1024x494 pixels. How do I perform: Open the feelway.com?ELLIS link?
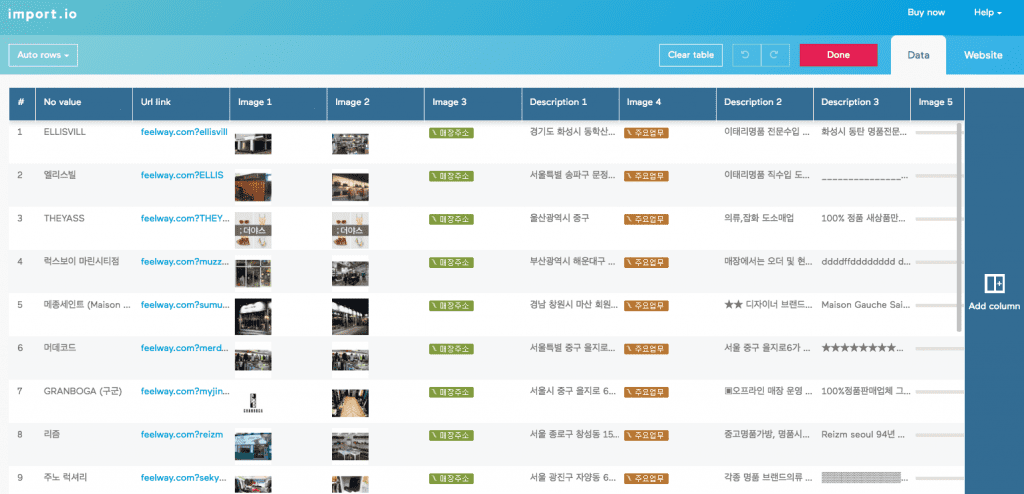click(182, 175)
